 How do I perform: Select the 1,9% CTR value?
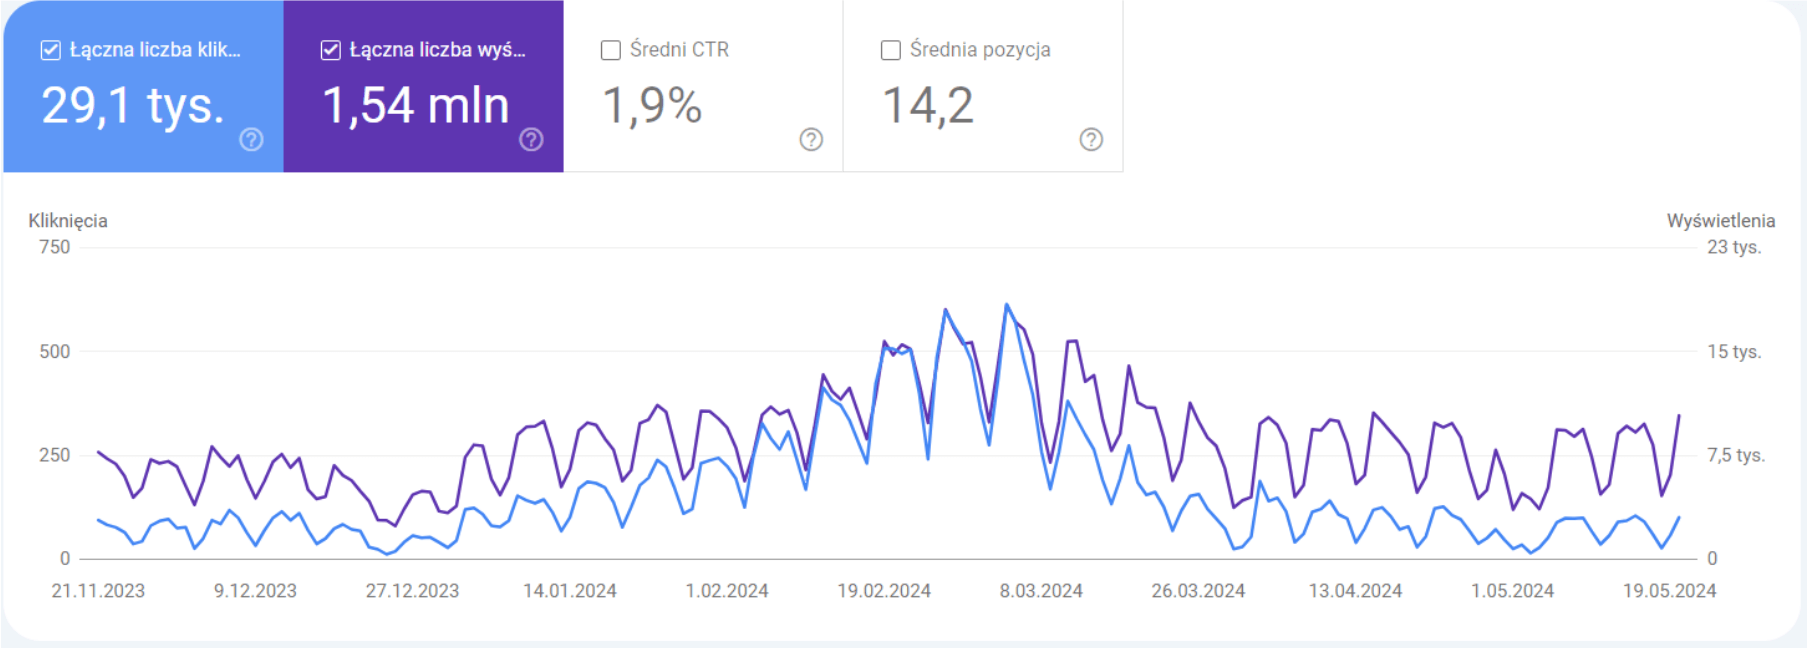652,106
